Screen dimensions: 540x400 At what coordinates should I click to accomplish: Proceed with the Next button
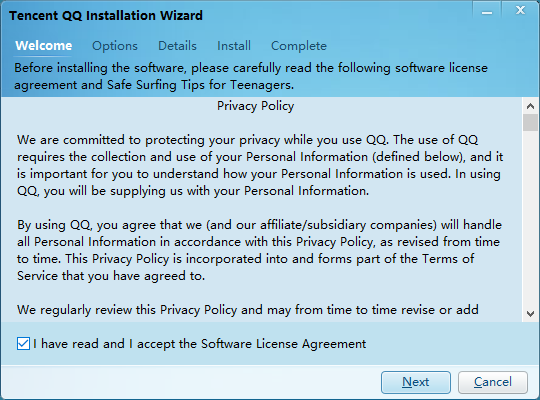click(x=416, y=382)
